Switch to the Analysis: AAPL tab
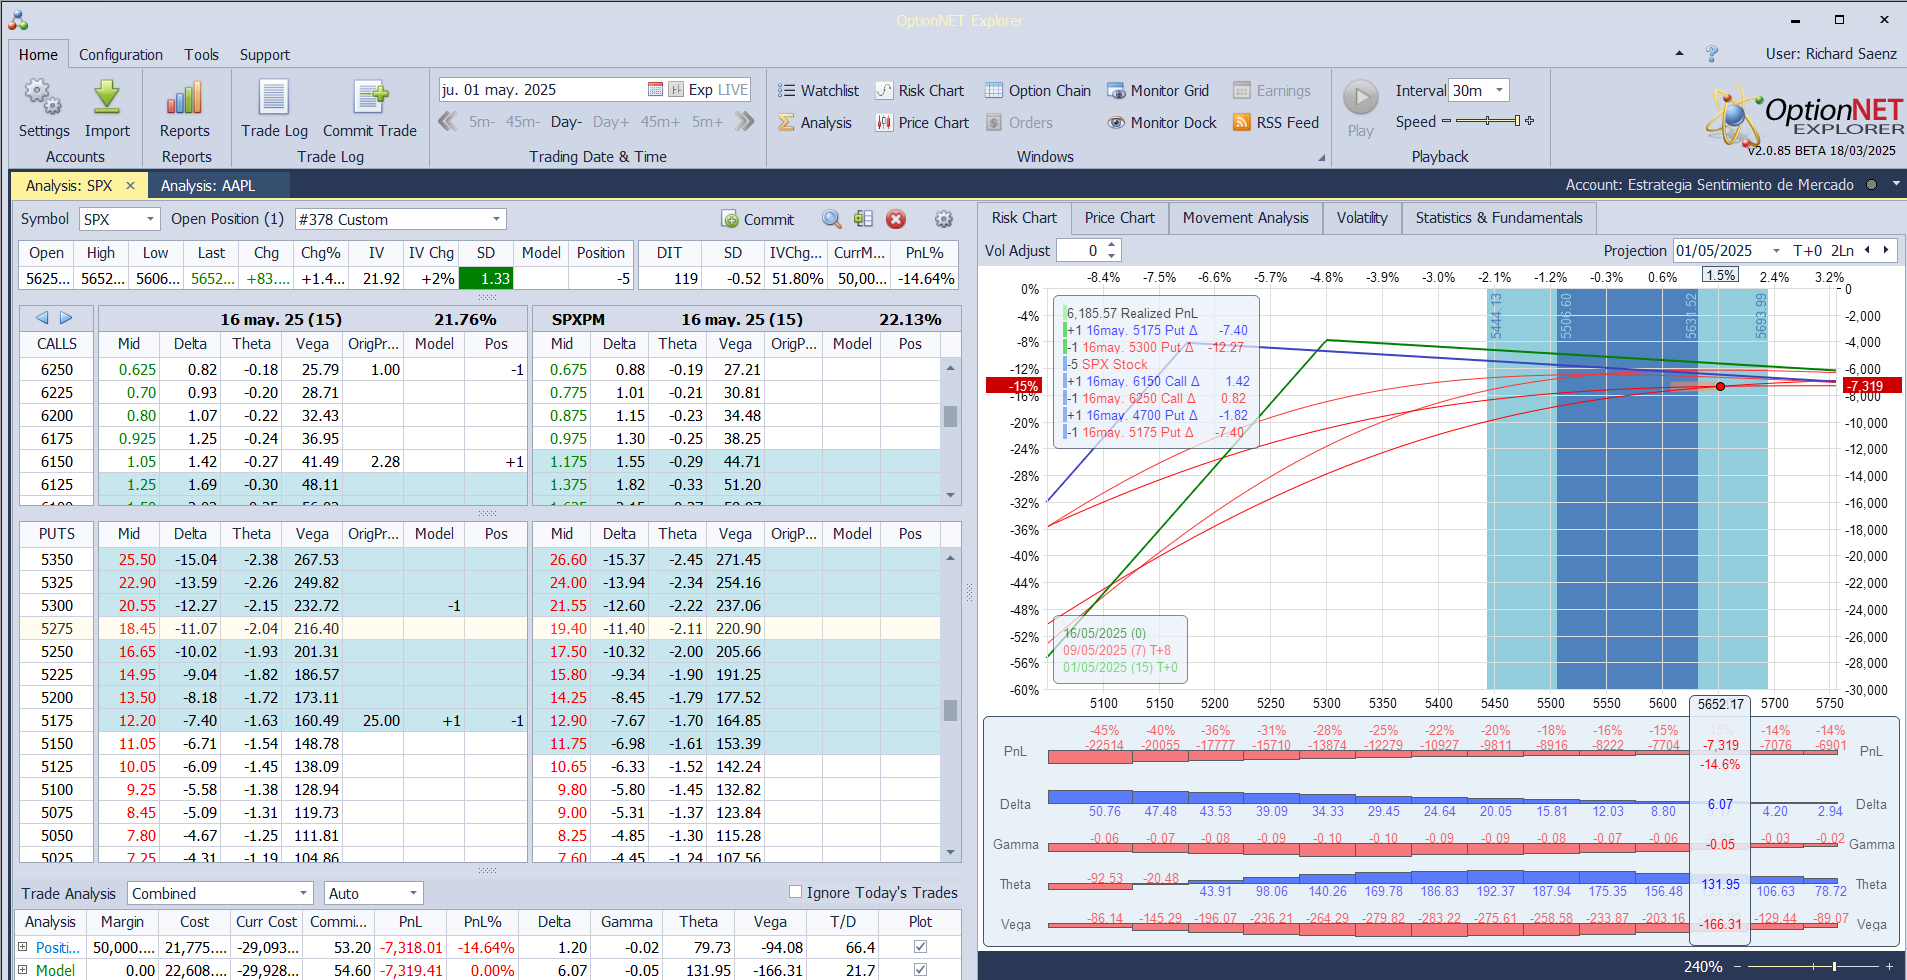 [208, 185]
